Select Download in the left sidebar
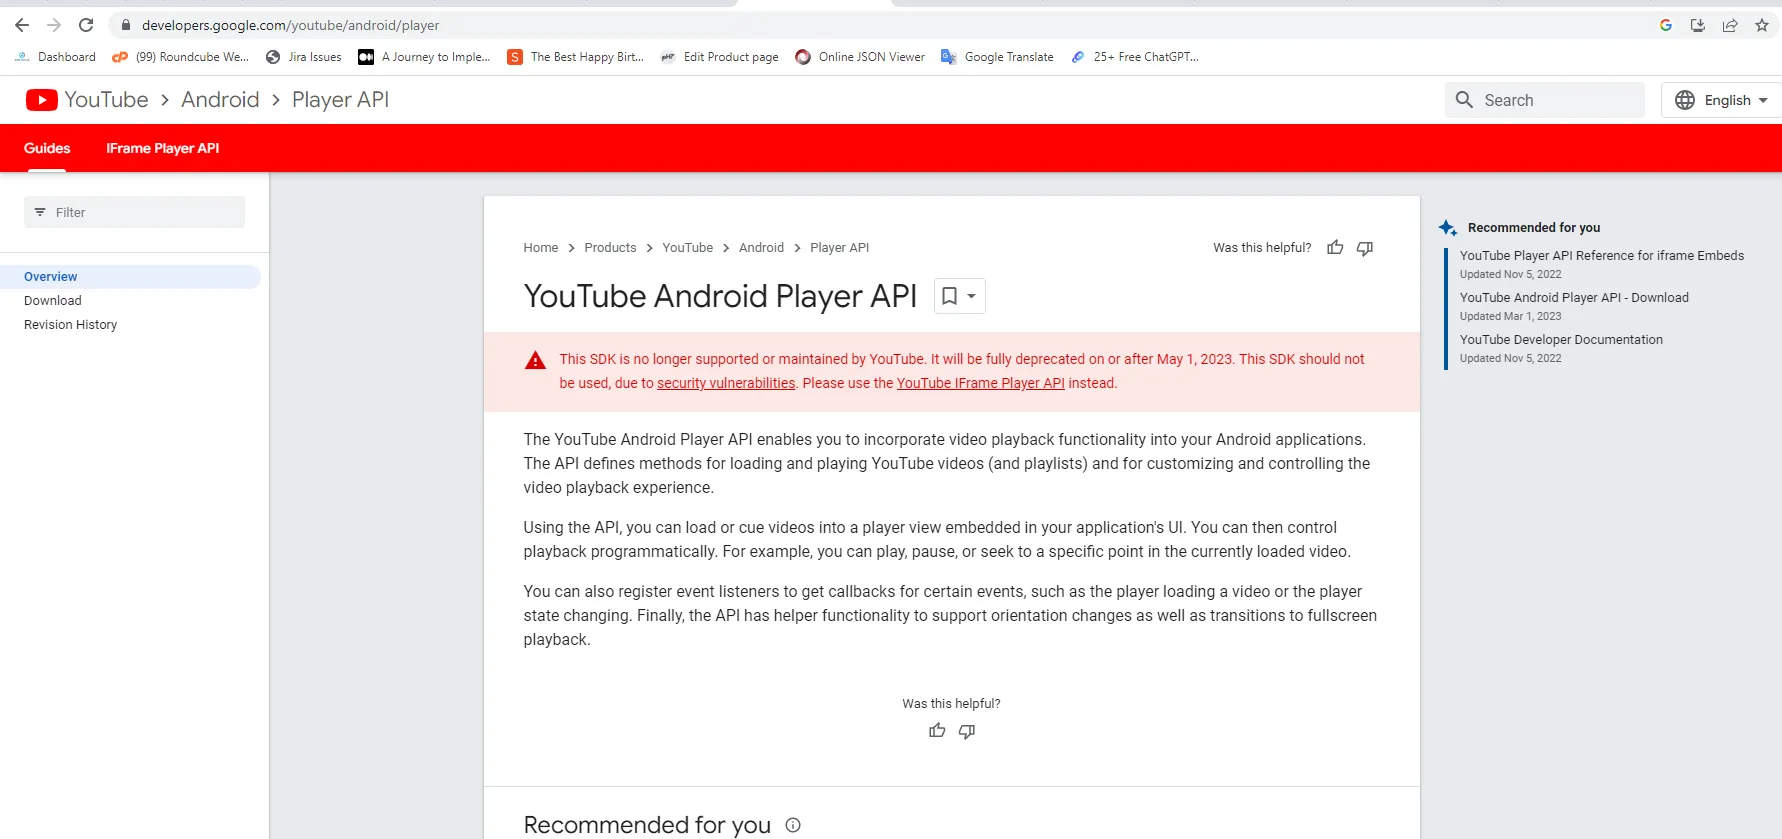Viewport: 1782px width, 839px height. (x=53, y=301)
